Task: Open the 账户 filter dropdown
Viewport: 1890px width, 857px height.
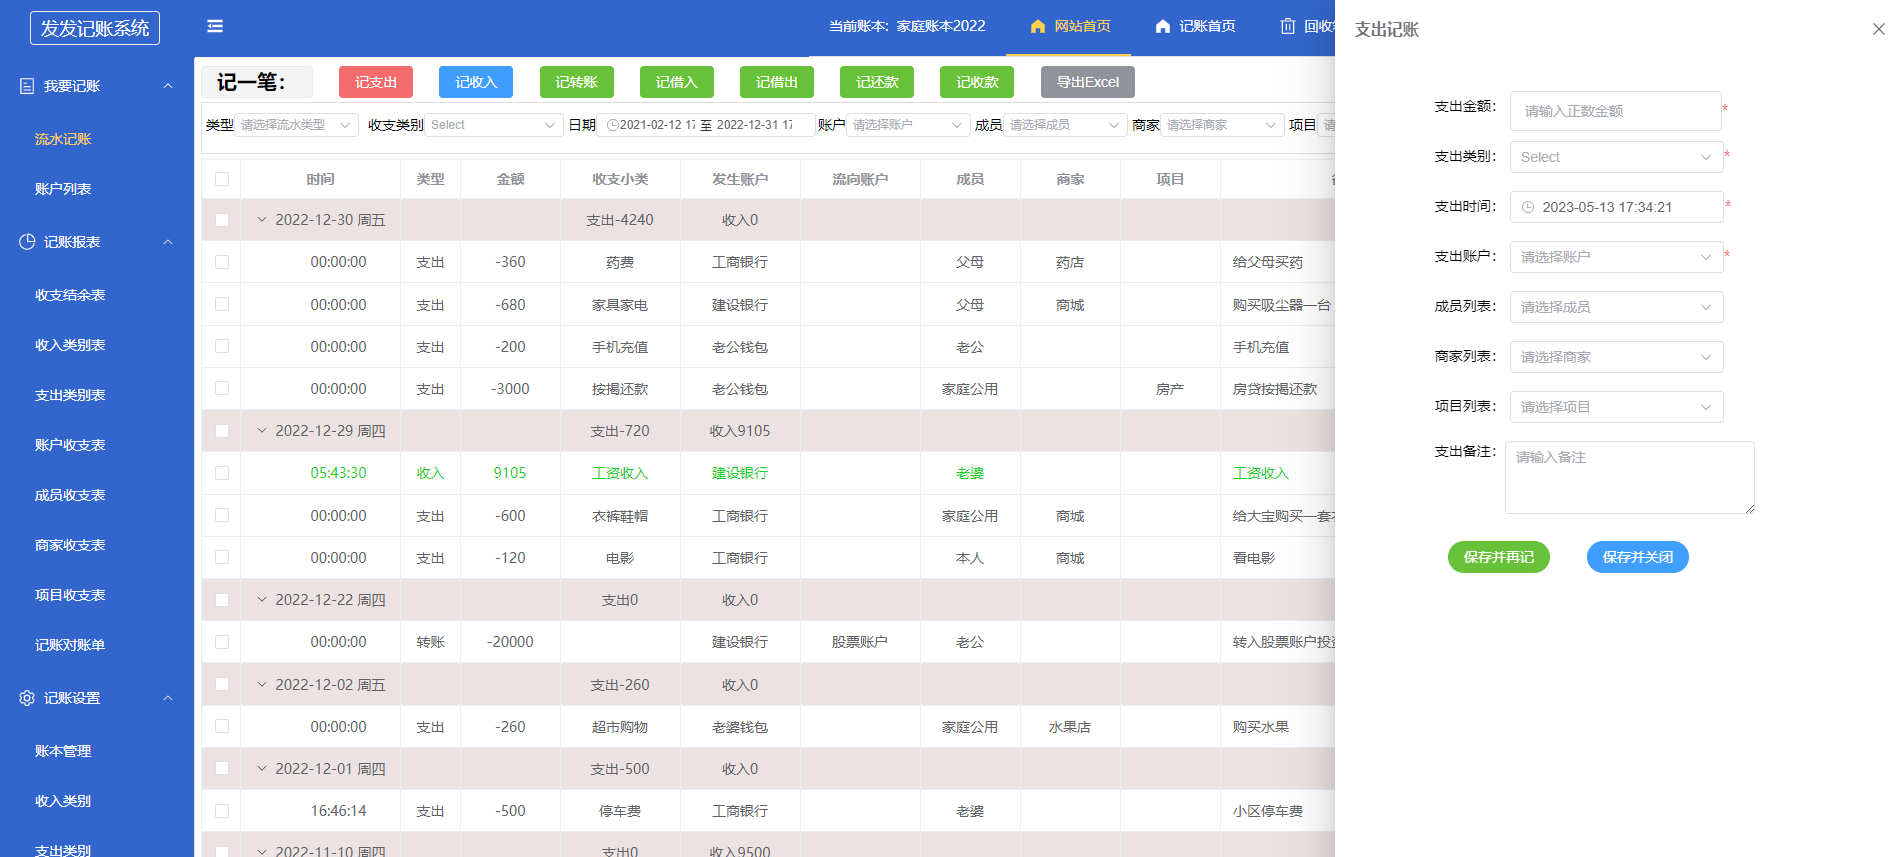Action: point(908,125)
